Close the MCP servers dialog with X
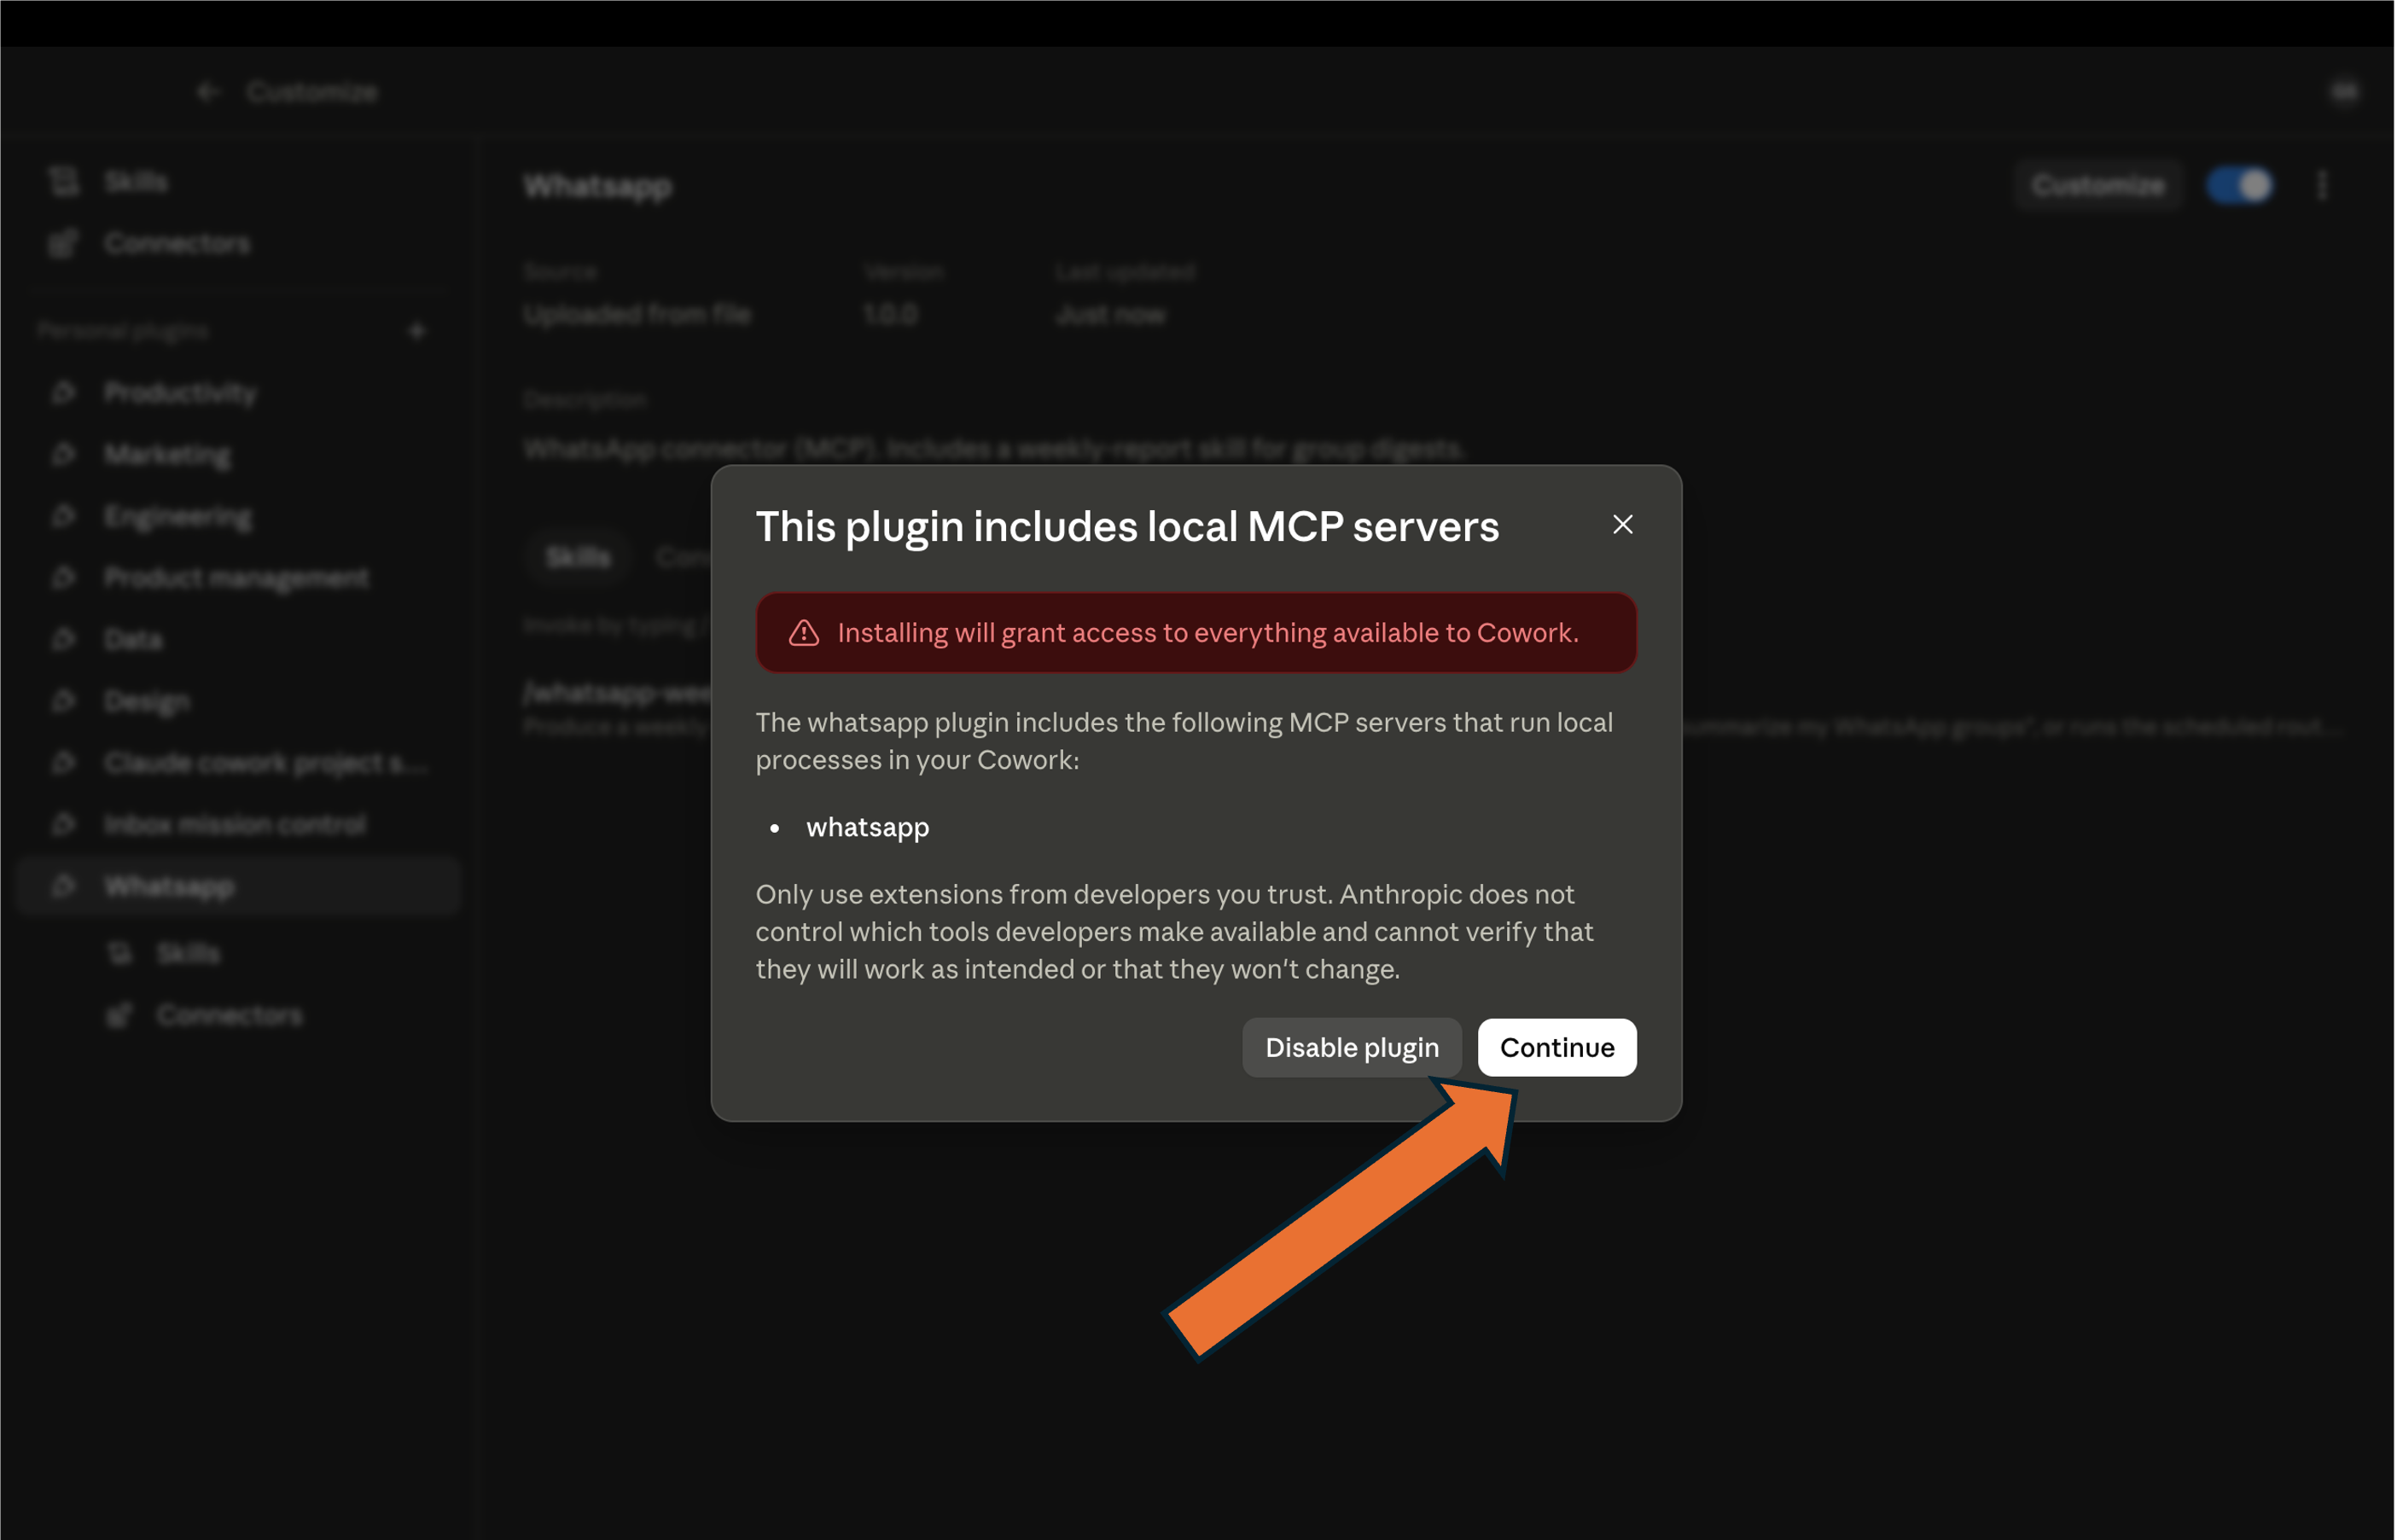 [x=1622, y=524]
